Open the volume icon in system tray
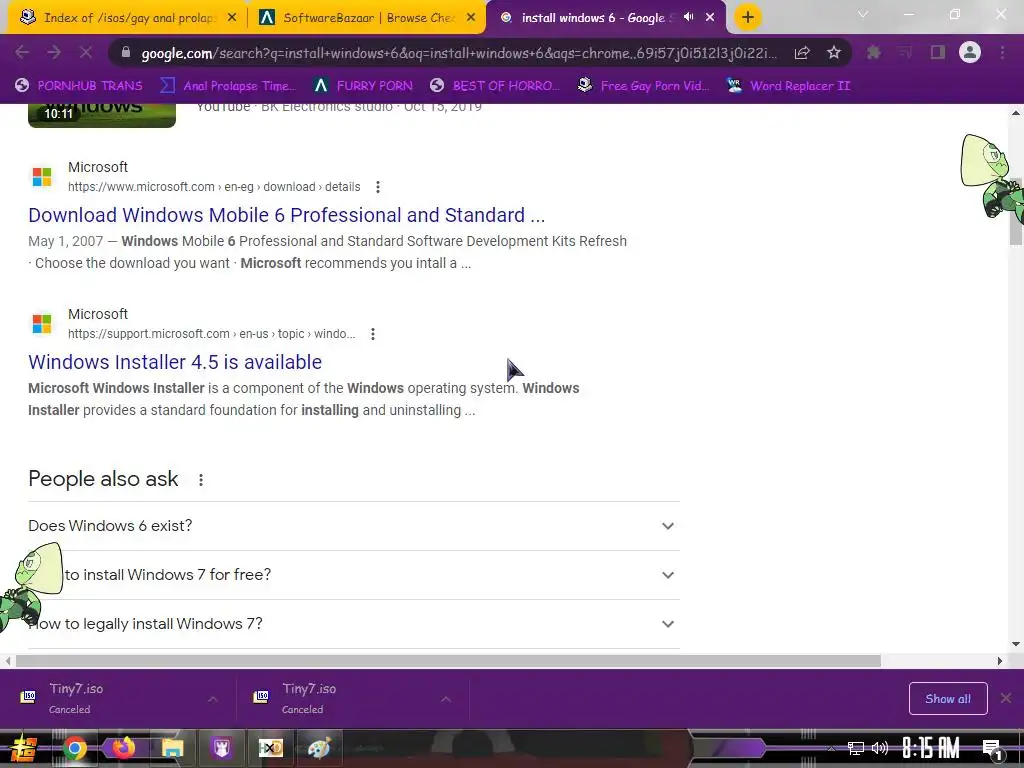Image resolution: width=1024 pixels, height=768 pixels. [x=880, y=748]
